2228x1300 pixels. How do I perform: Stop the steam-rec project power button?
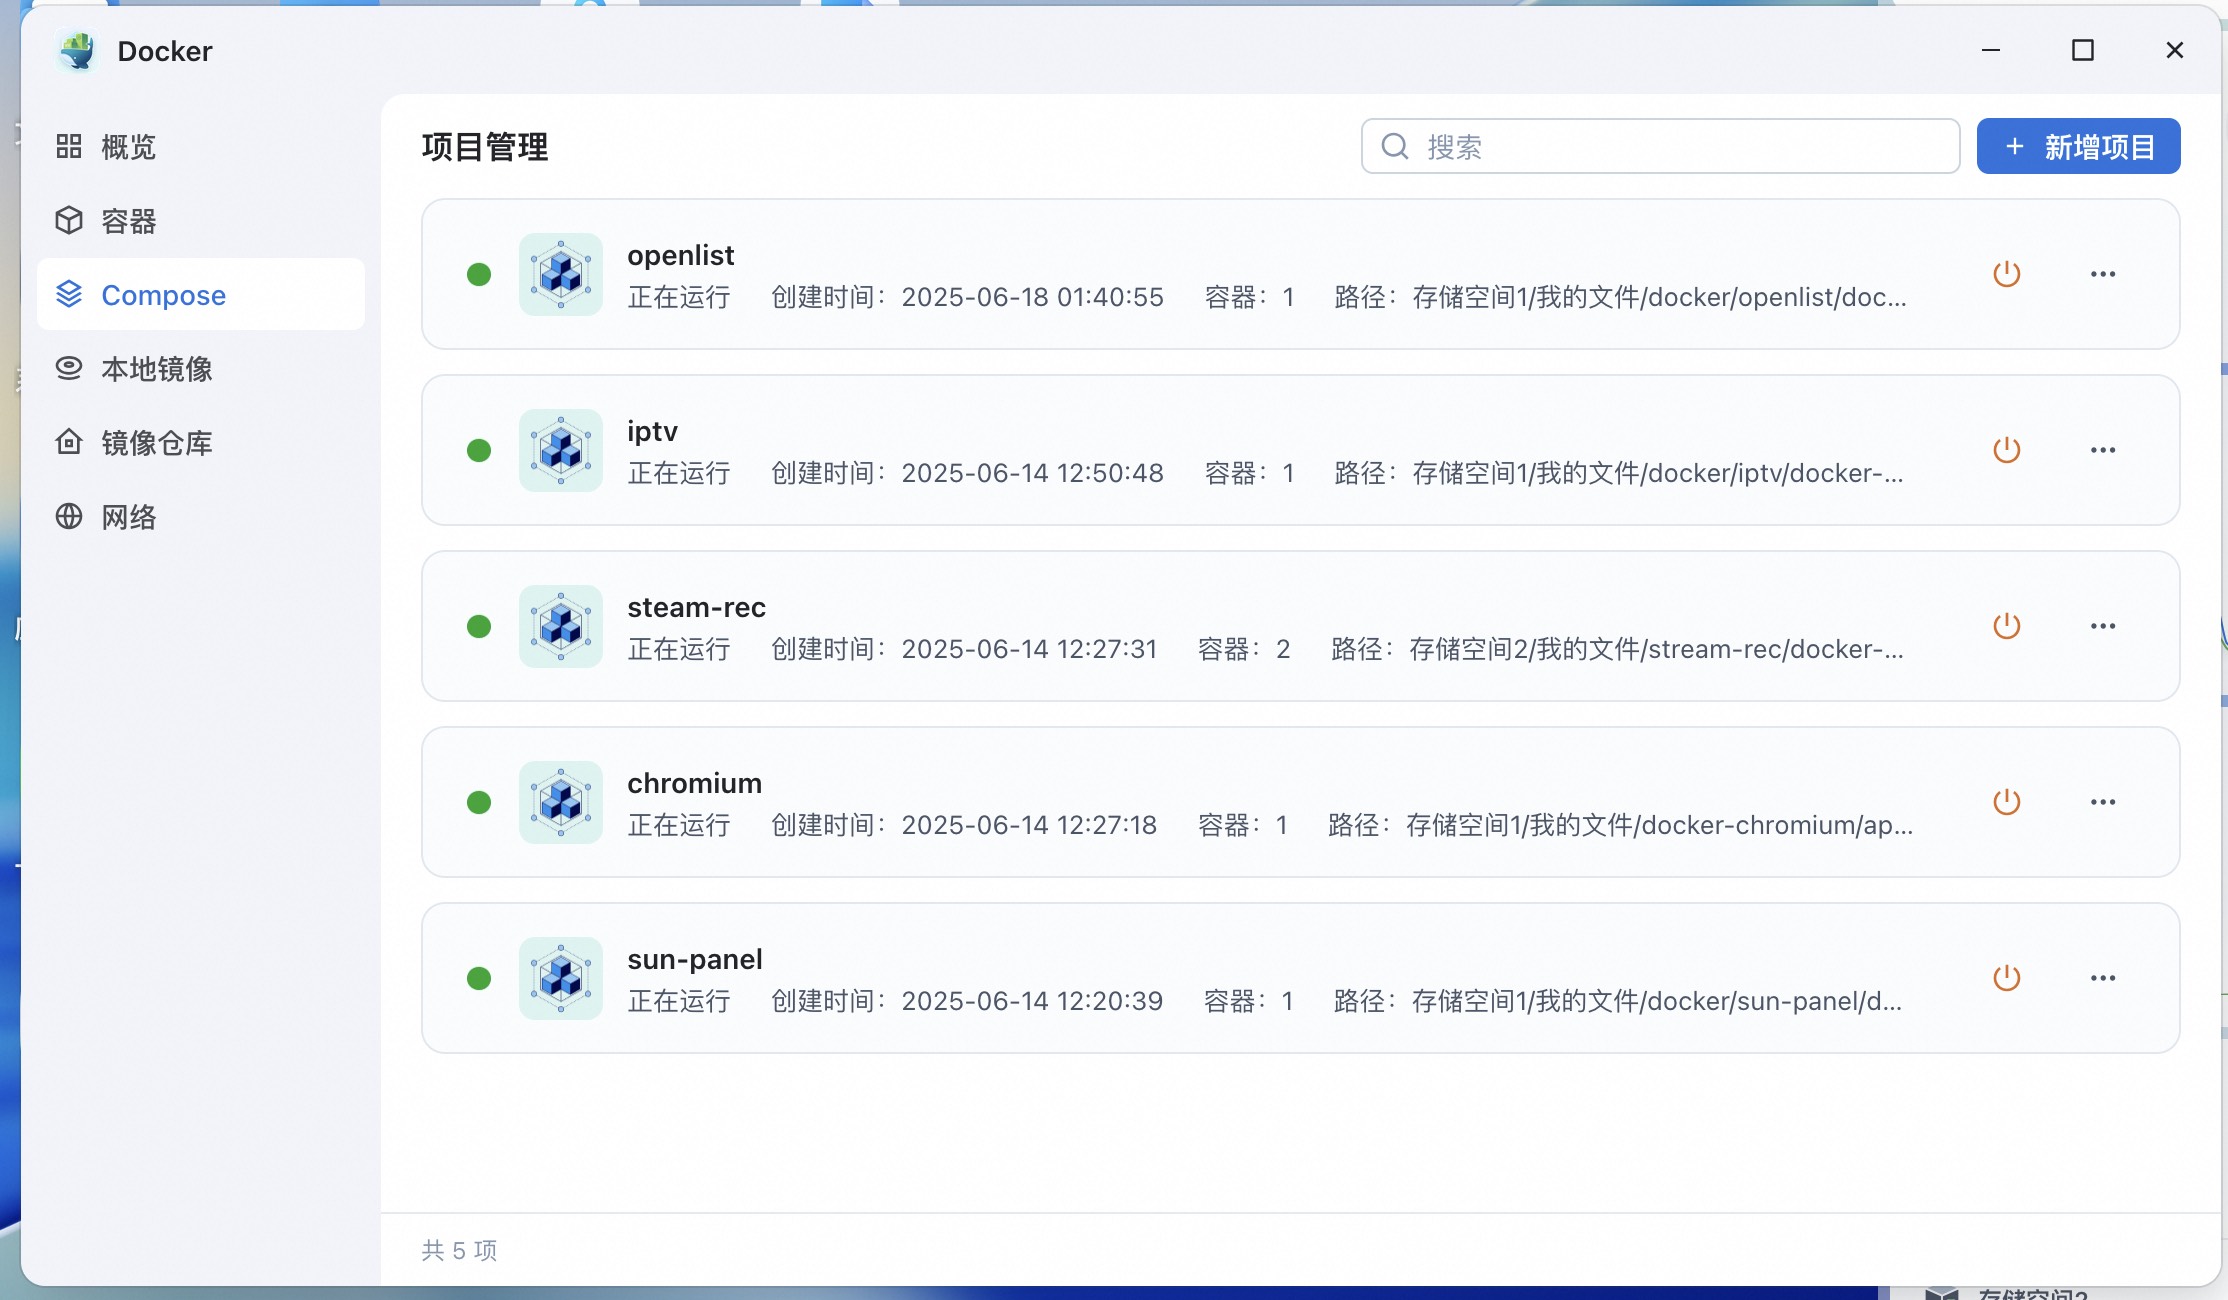(x=2006, y=626)
